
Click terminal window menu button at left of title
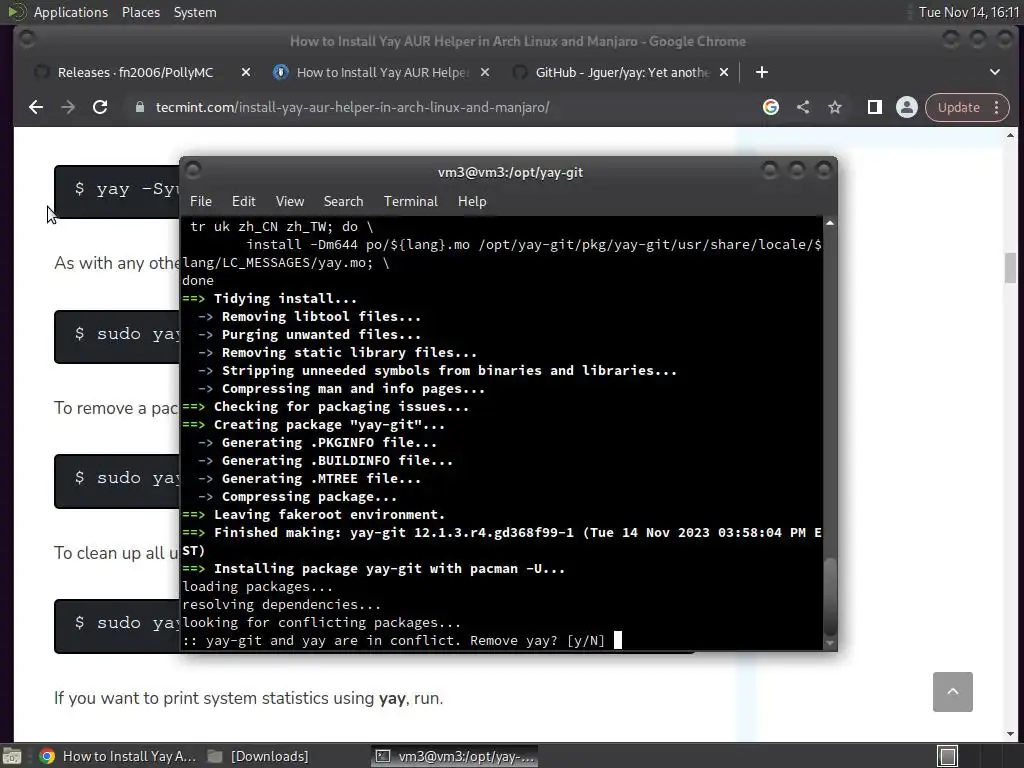point(193,171)
